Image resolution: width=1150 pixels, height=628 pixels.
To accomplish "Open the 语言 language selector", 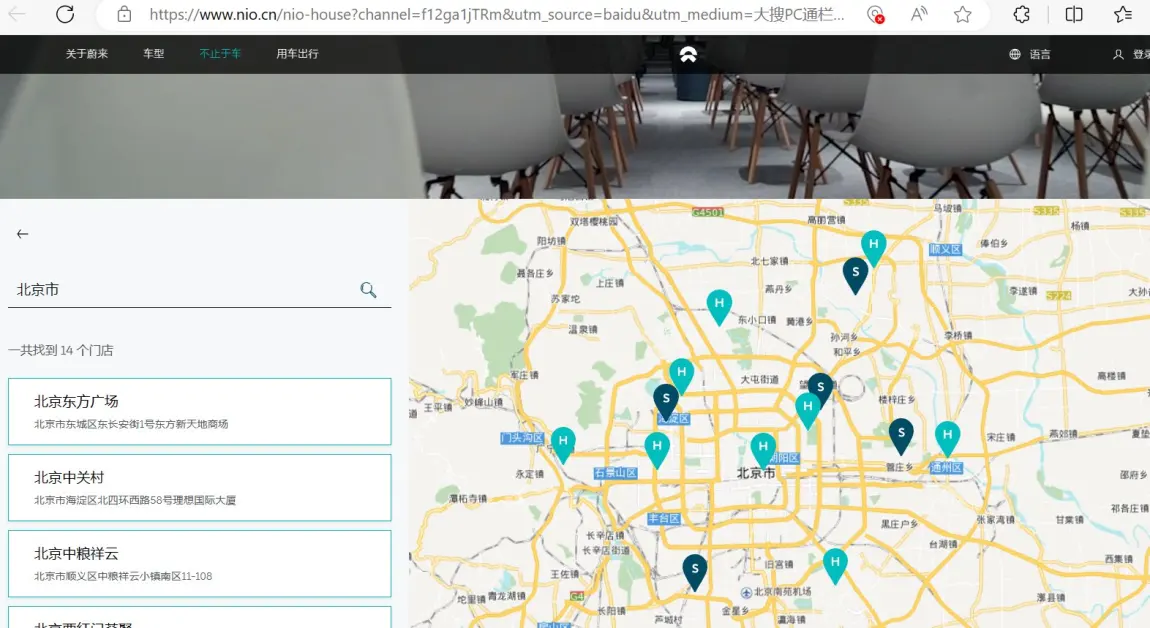I will [1040, 54].
